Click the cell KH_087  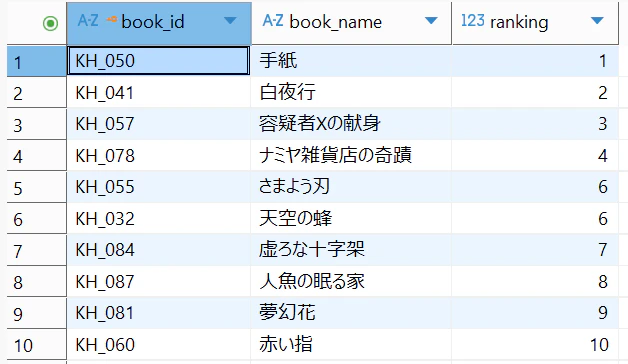pyautogui.click(x=159, y=282)
